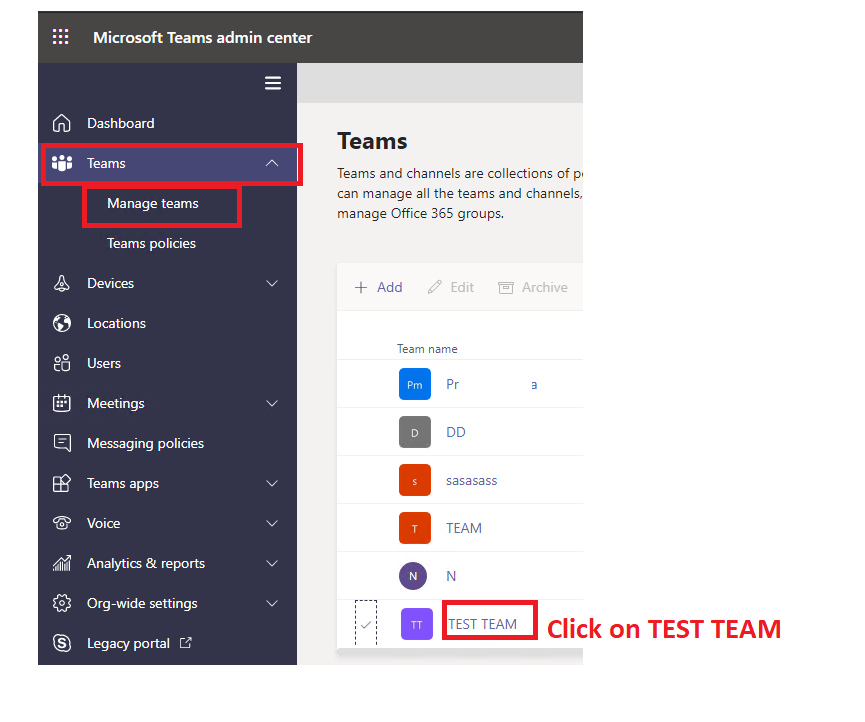
Task: Click the Teams apps icon
Action: point(62,483)
